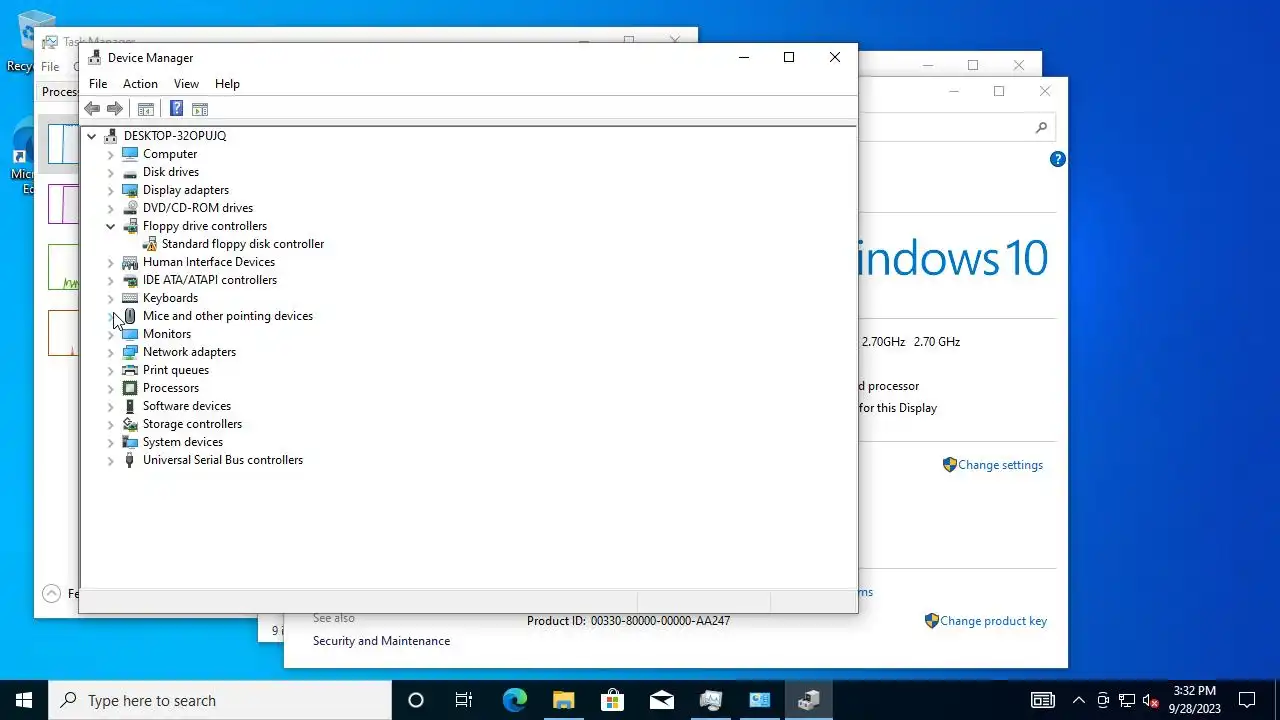
Task: Open the File menu in Task Manager window
Action: (50, 67)
